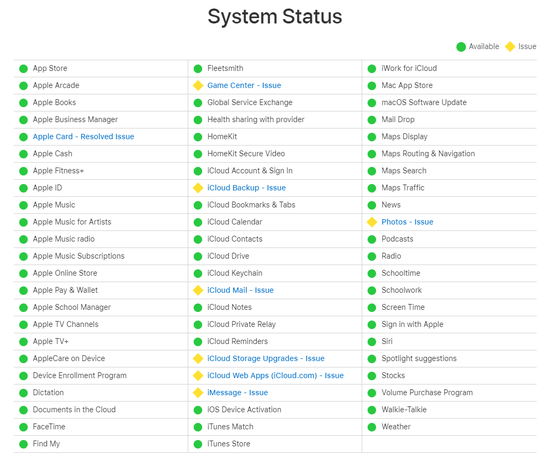
Task: Click the yellow diamond beside Game Center
Action: pyautogui.click(x=198, y=86)
